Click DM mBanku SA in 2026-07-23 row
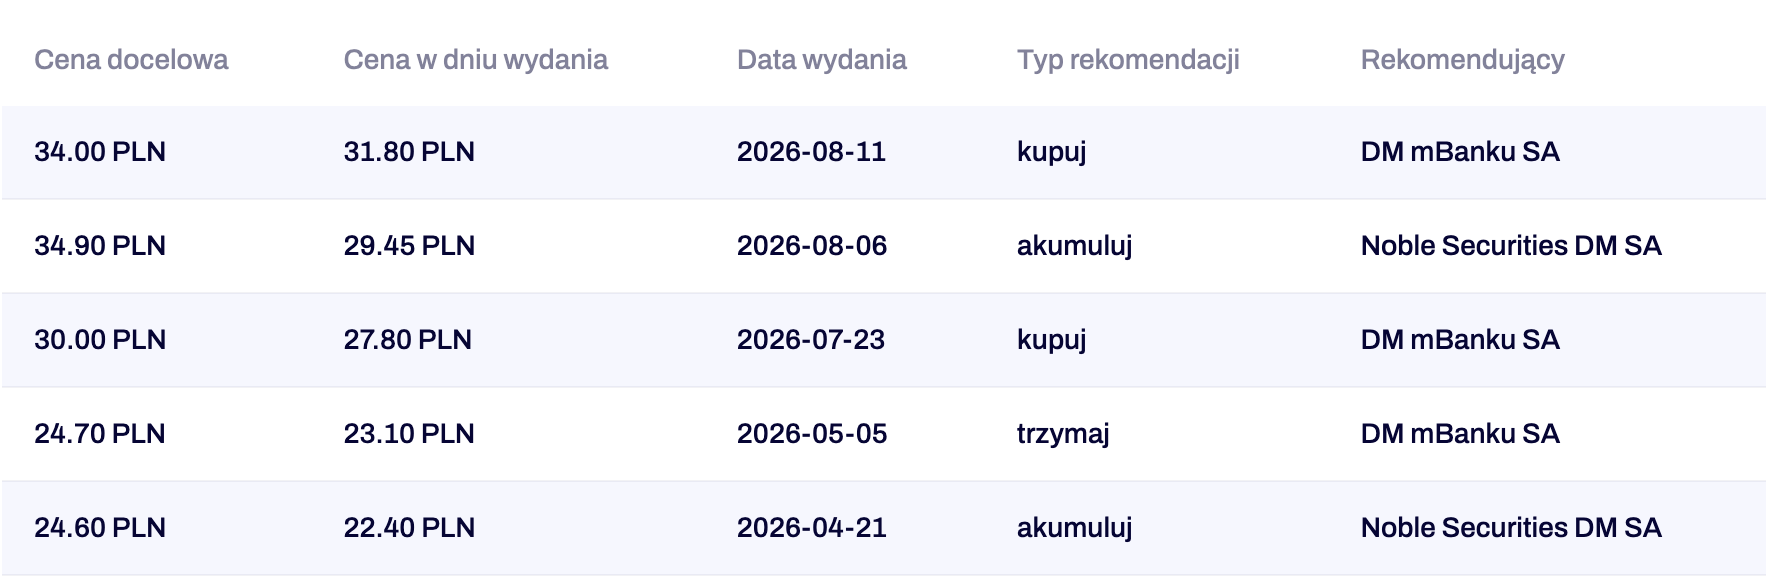1766x580 pixels. point(1460,340)
